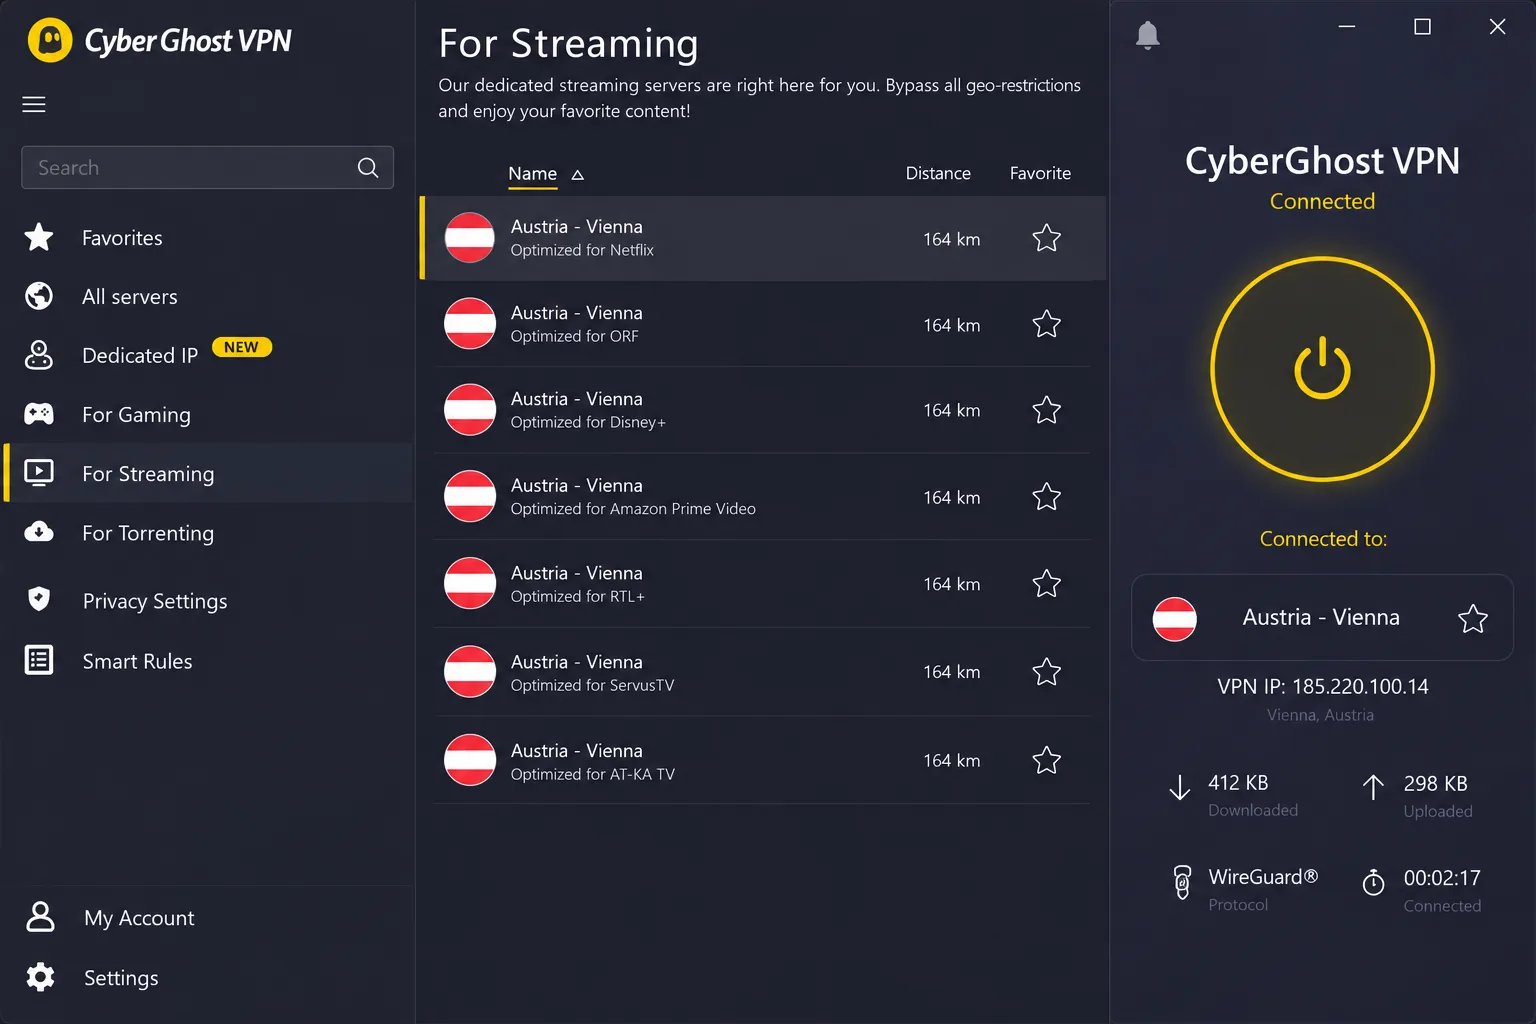Click the CyberGhost ghost logo icon

(50, 40)
